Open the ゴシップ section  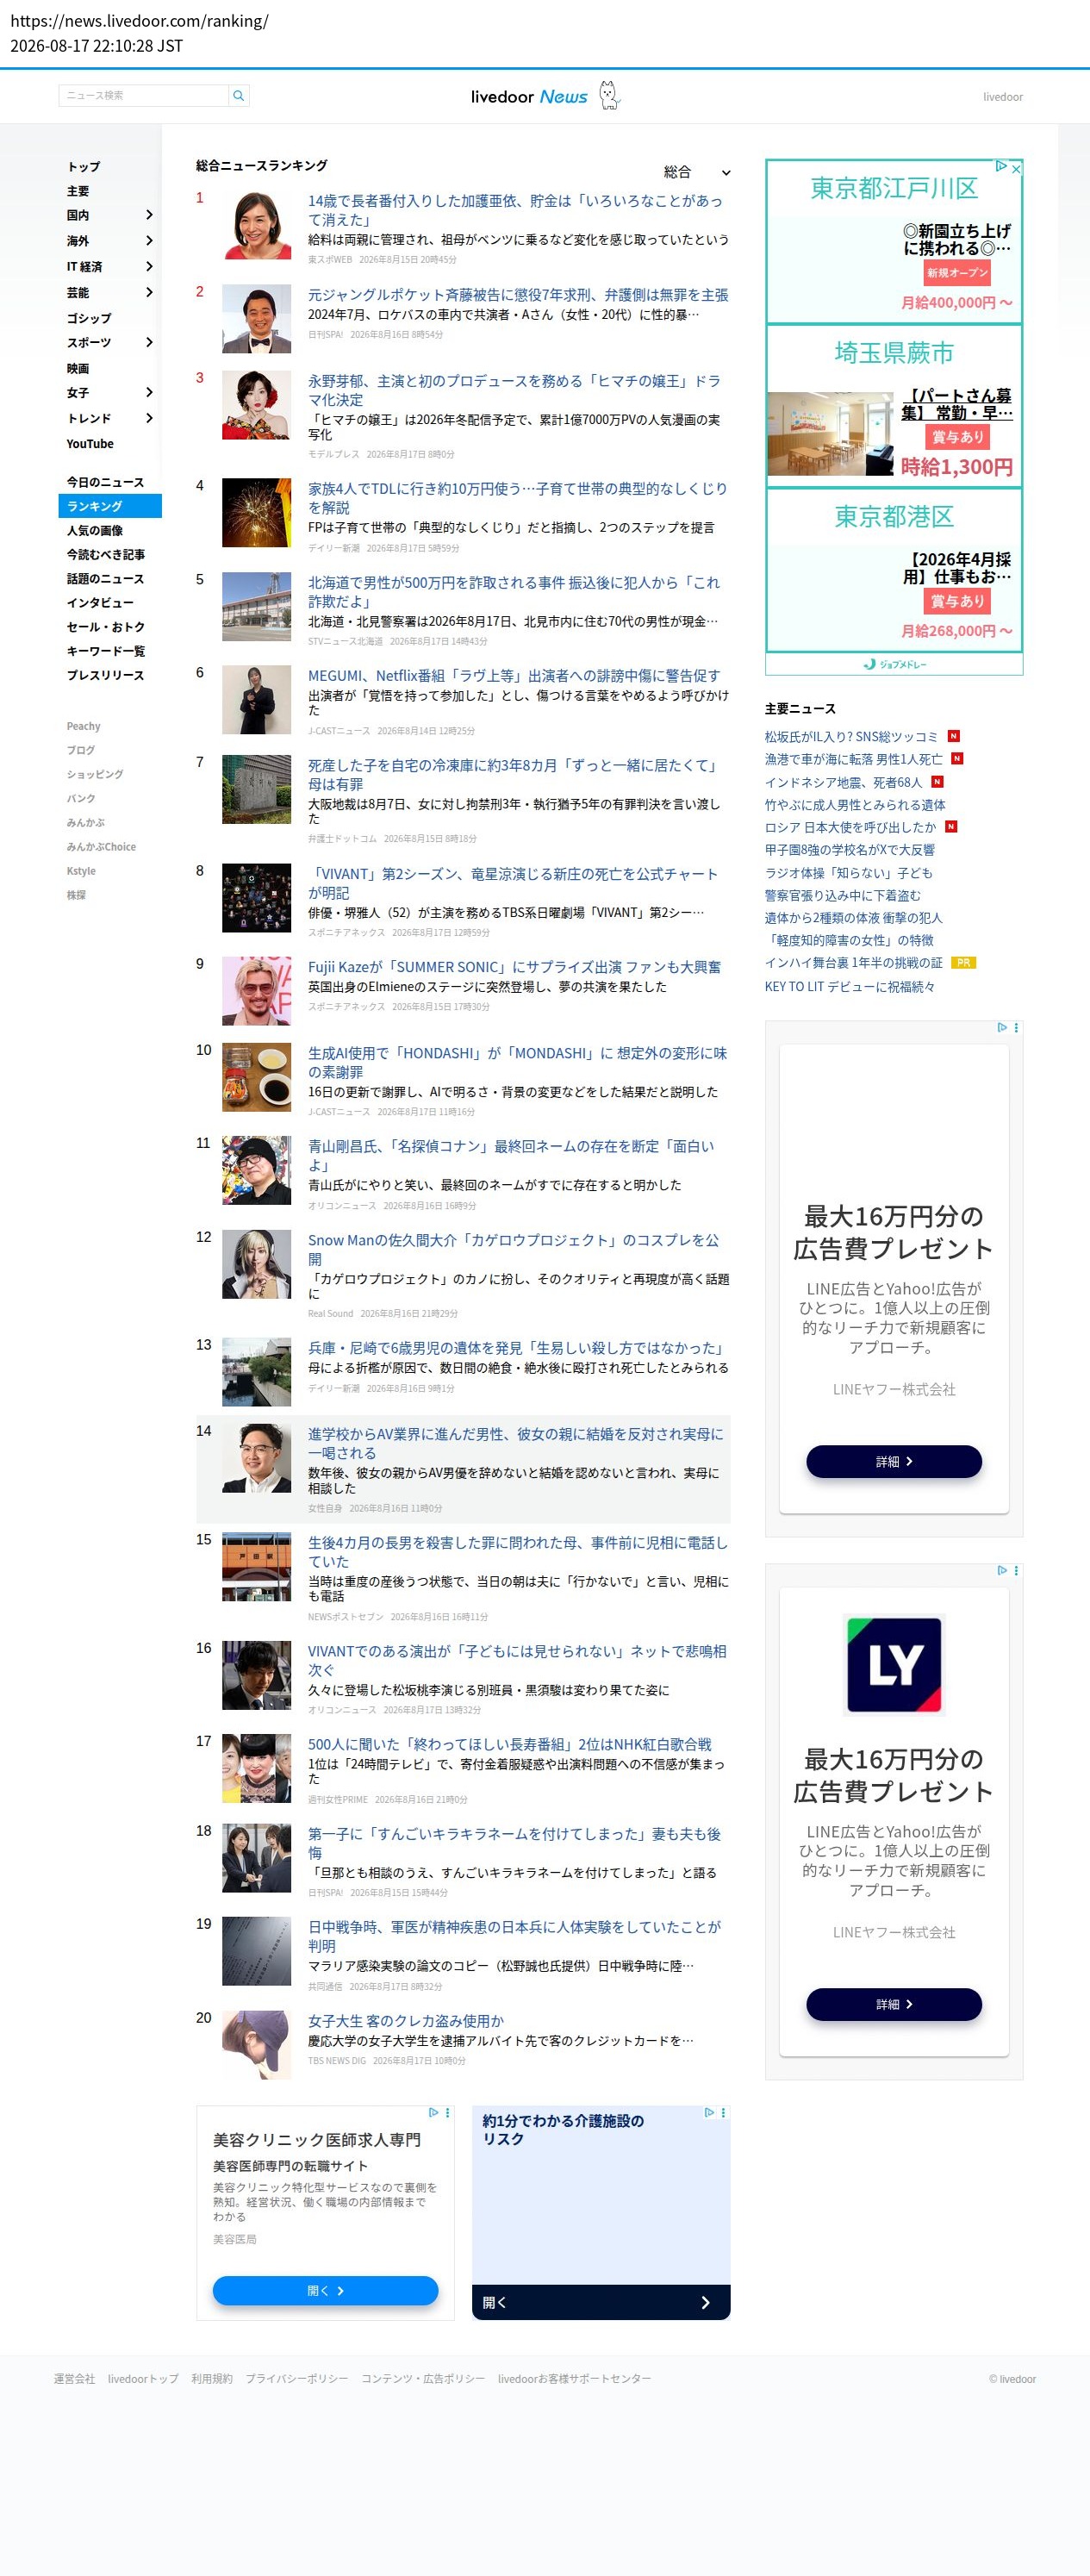click(89, 318)
